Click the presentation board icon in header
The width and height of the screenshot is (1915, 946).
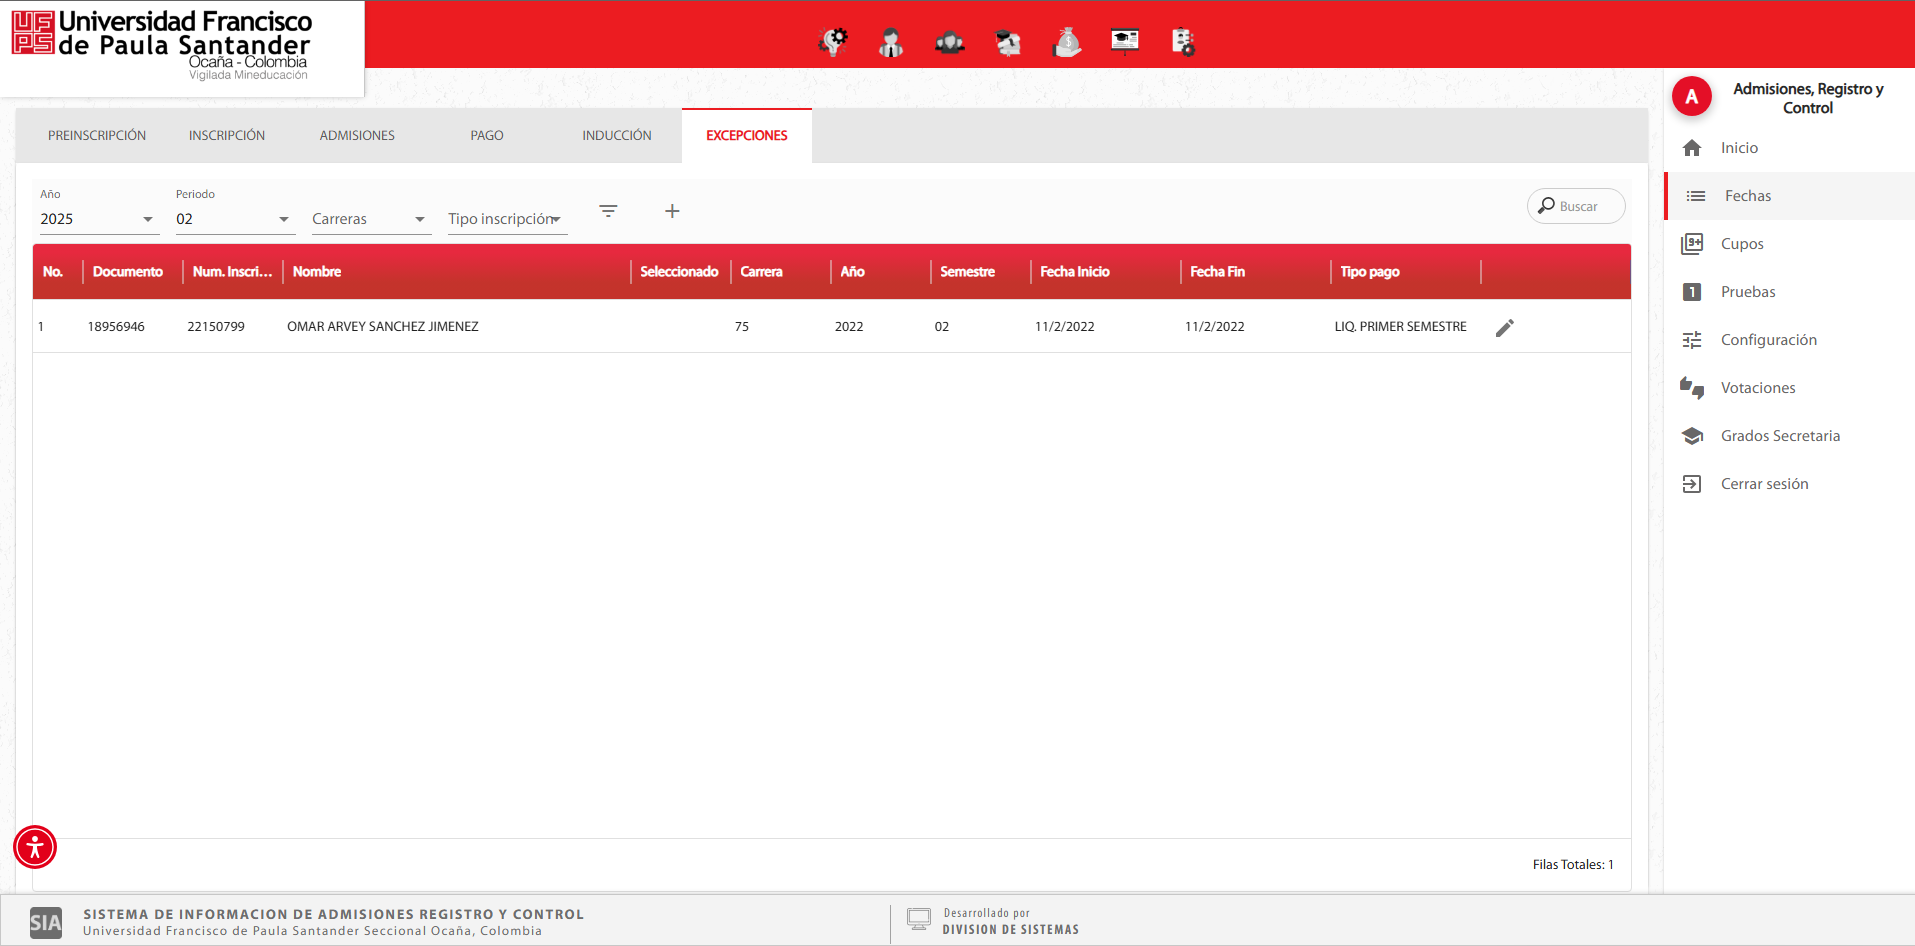tap(1125, 41)
